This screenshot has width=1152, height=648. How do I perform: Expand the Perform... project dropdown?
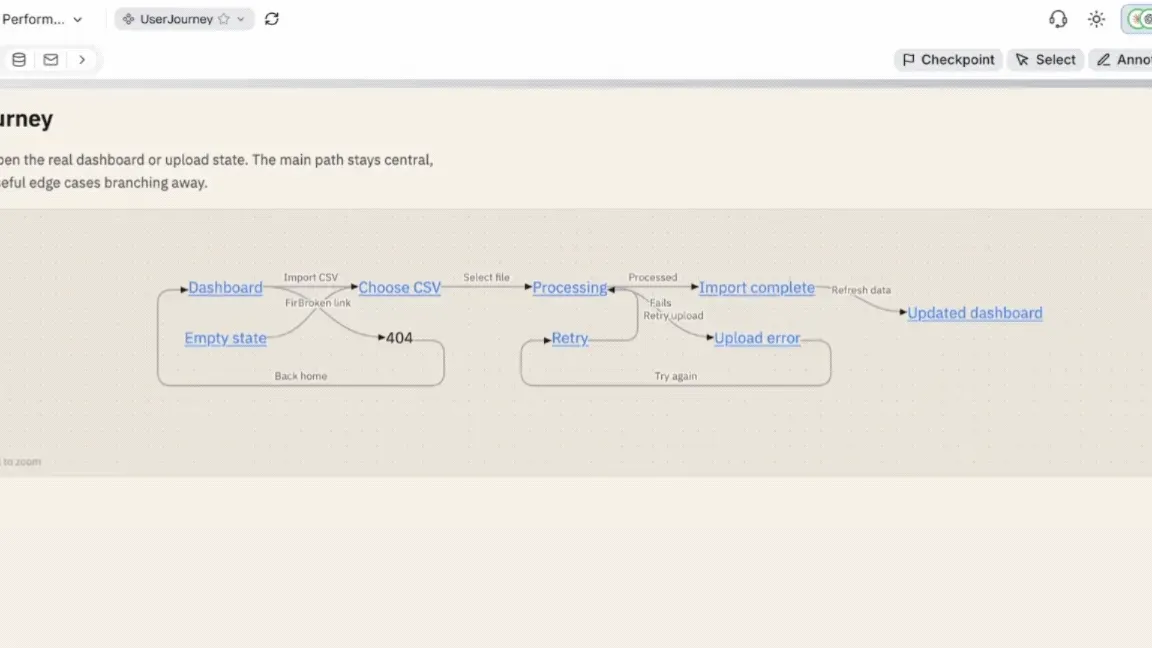[77, 20]
